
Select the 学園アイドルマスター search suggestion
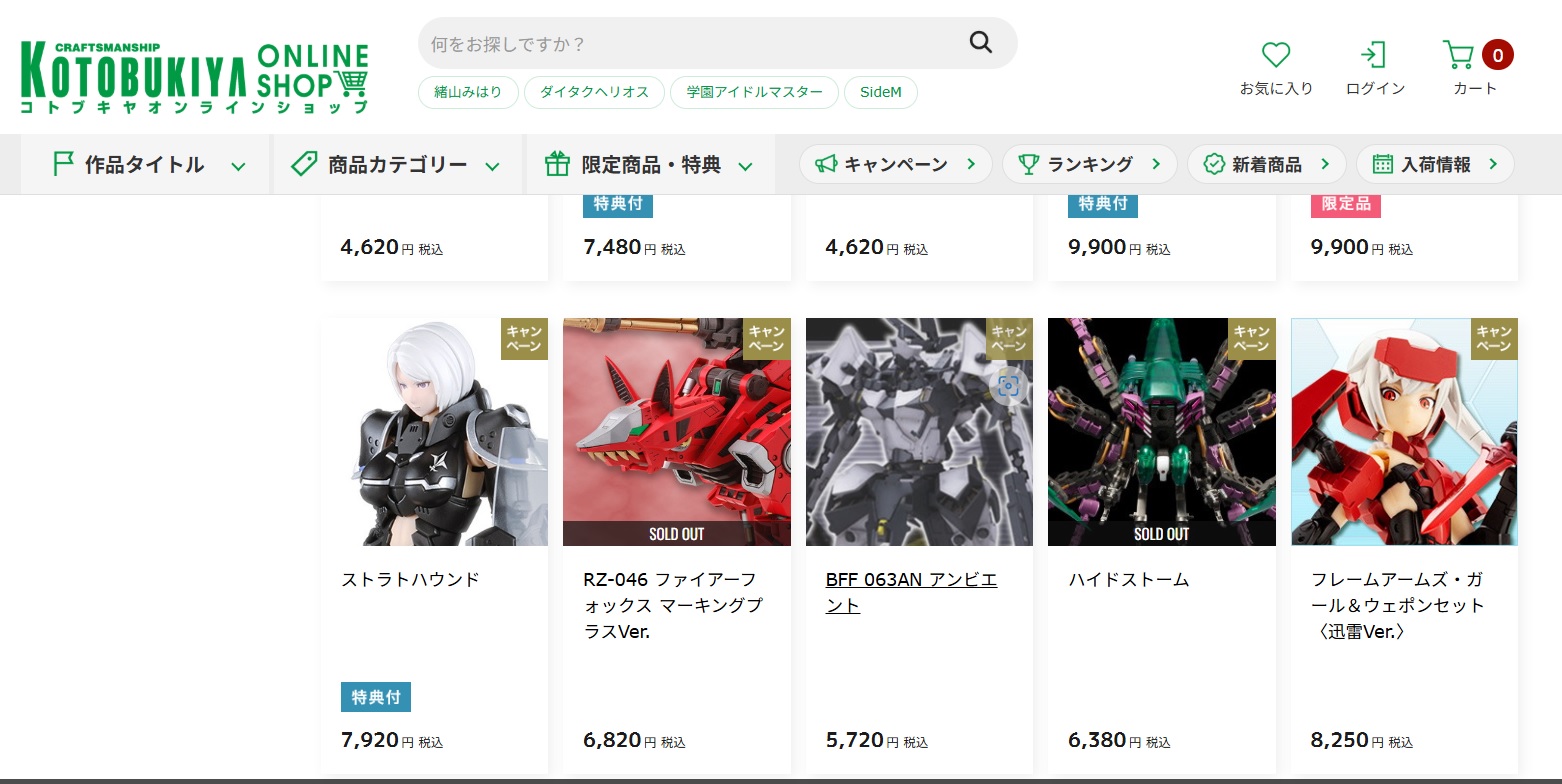pyautogui.click(x=754, y=92)
